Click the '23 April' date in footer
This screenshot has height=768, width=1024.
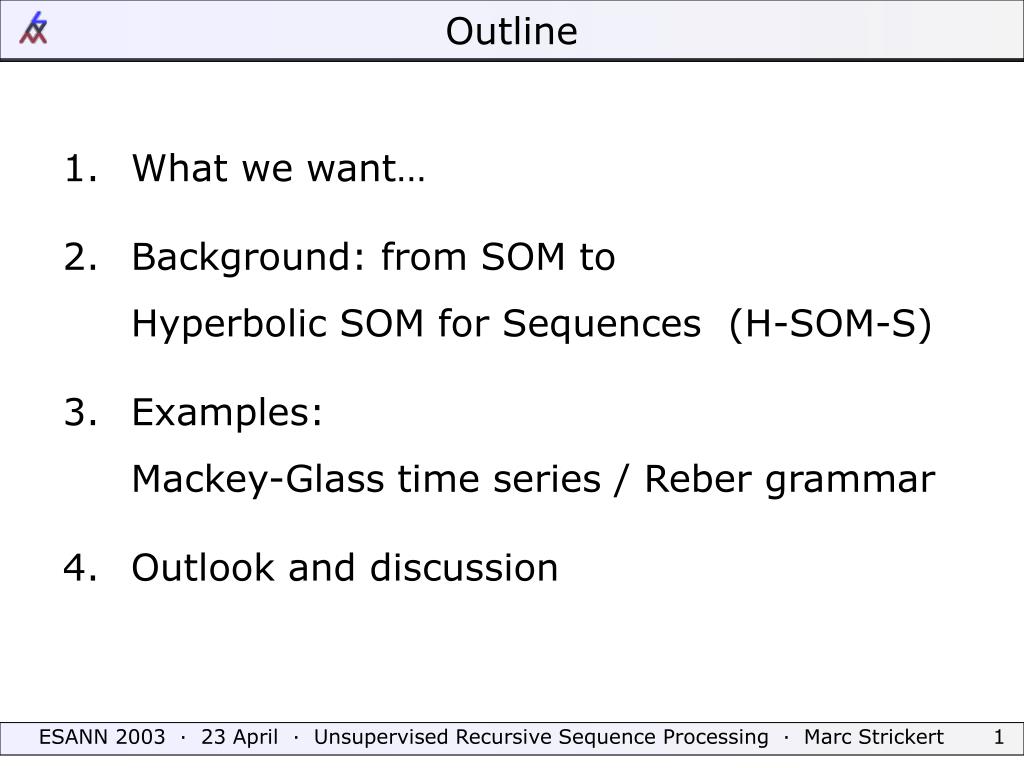pyautogui.click(x=239, y=737)
